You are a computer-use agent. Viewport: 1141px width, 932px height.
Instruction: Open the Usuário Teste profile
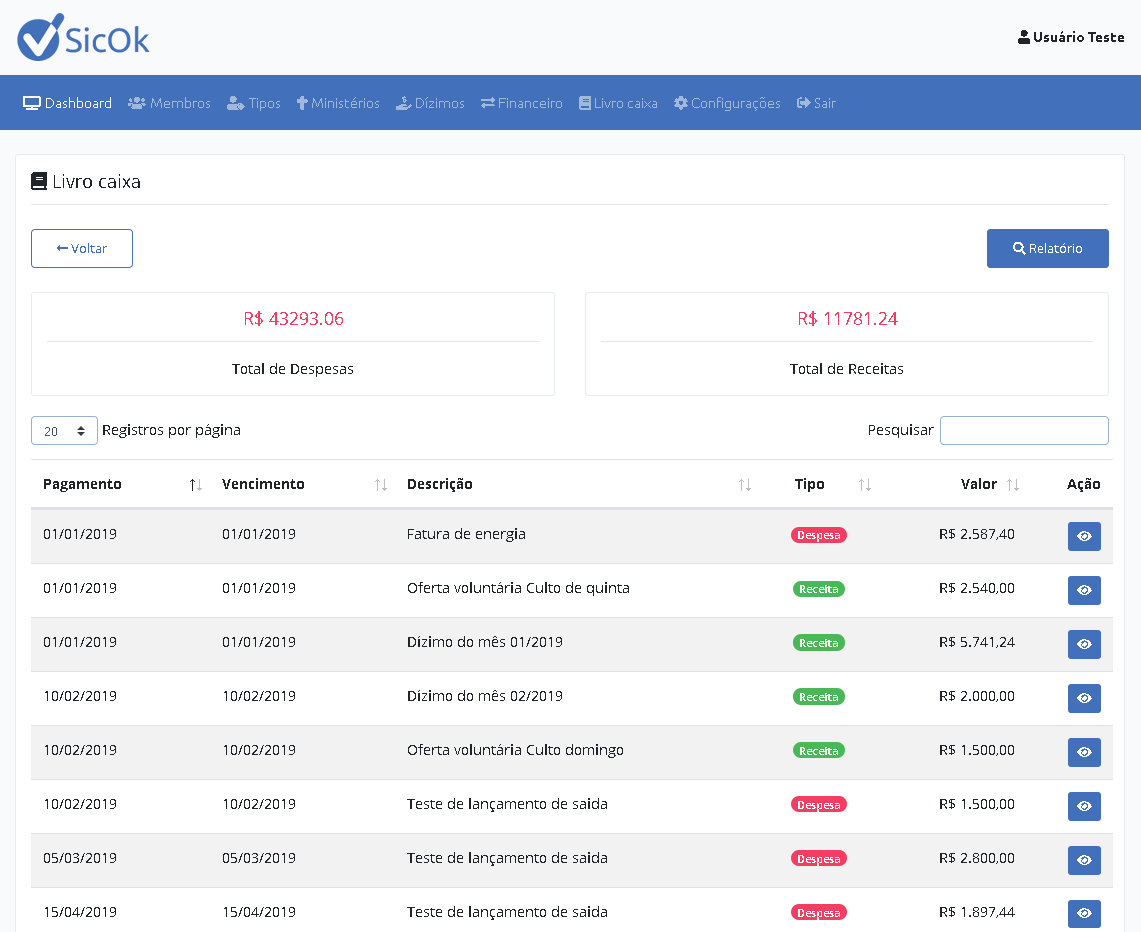(x=1070, y=37)
